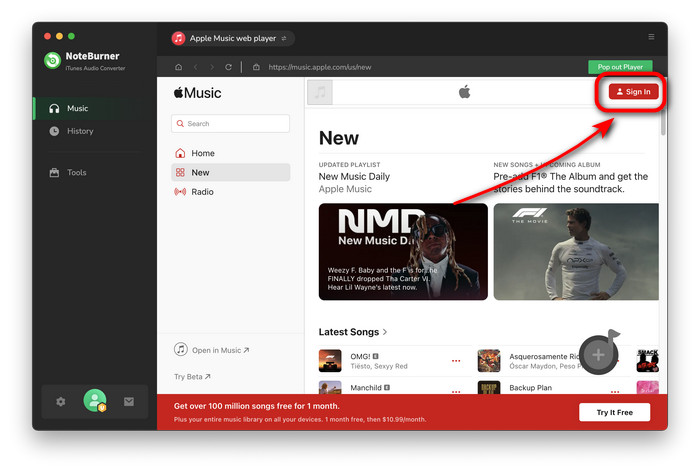Screen dimensions: 700x473
Task: Open more options for Manchild song
Action: tap(456, 391)
